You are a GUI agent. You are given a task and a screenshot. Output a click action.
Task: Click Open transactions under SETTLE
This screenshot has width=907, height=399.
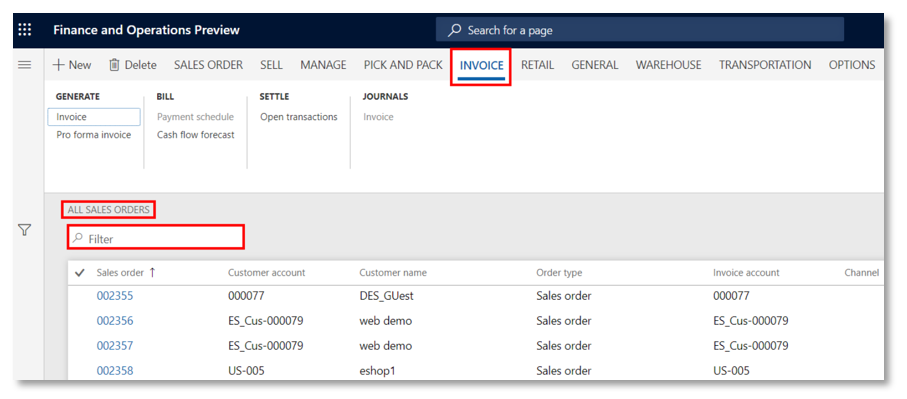pyautogui.click(x=298, y=117)
